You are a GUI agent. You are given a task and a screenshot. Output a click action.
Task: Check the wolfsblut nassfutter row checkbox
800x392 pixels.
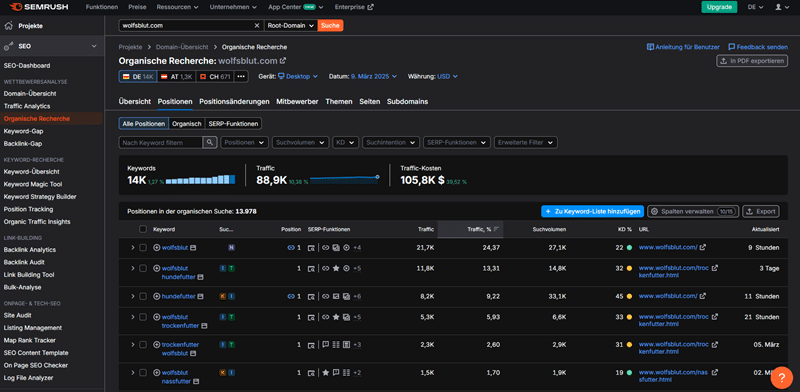click(143, 373)
